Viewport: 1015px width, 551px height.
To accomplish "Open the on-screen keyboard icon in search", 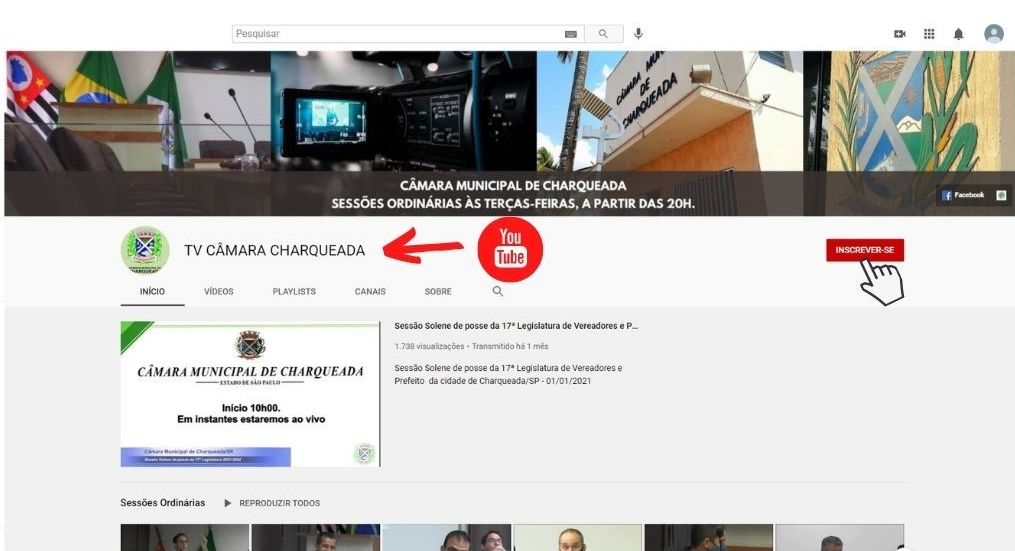I will pos(570,34).
